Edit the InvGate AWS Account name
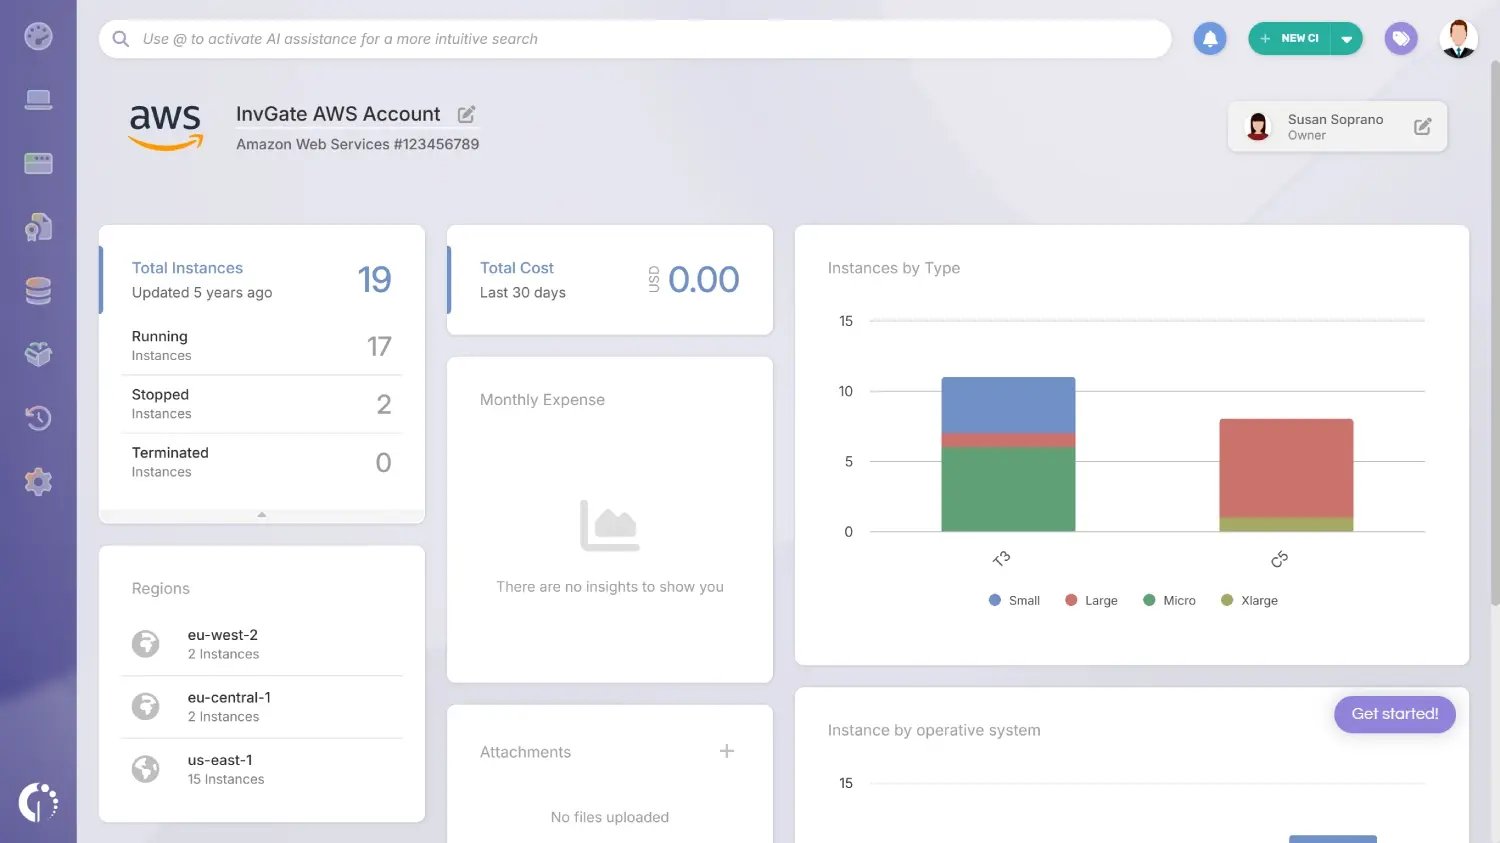The image size is (1500, 843). tap(466, 114)
